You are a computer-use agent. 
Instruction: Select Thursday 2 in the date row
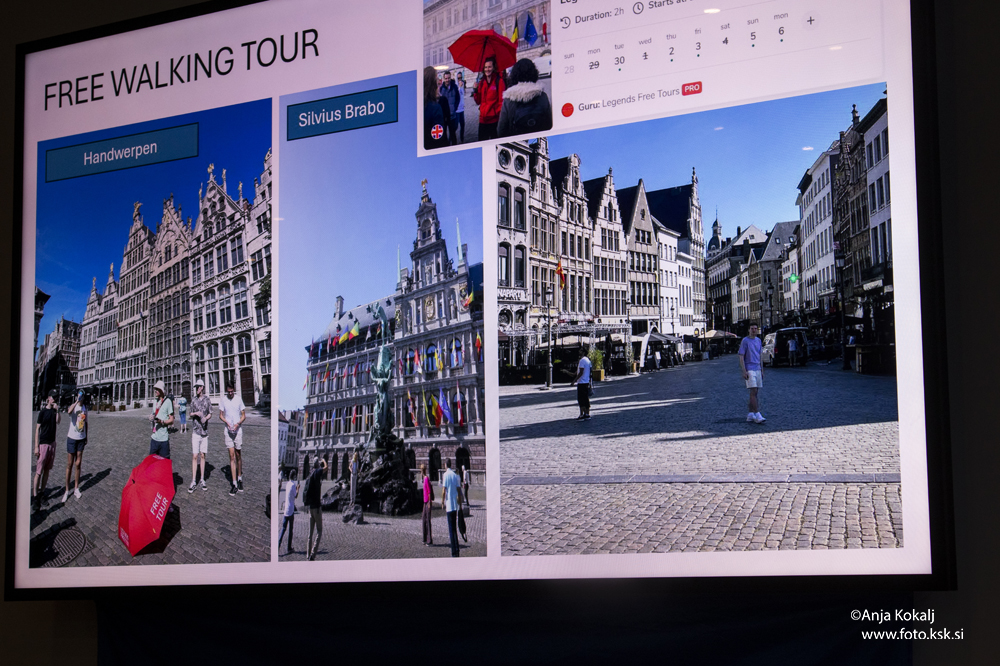point(671,50)
